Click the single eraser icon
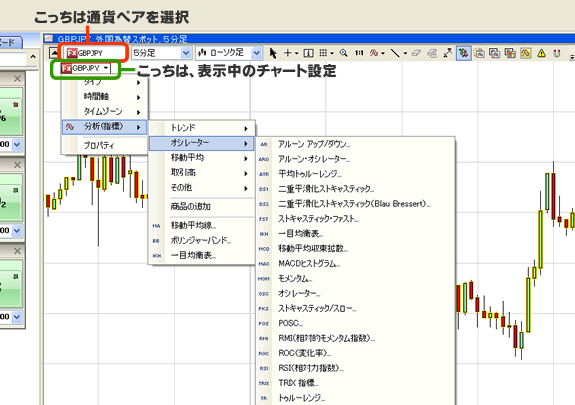The width and height of the screenshot is (575, 405). click(x=416, y=53)
